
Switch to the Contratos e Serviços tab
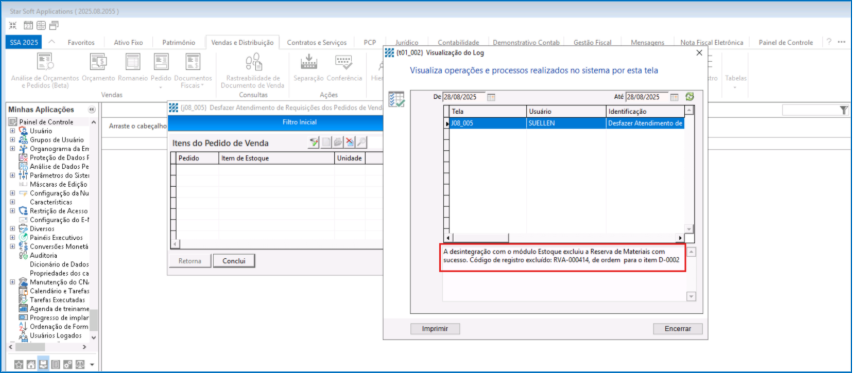click(317, 42)
